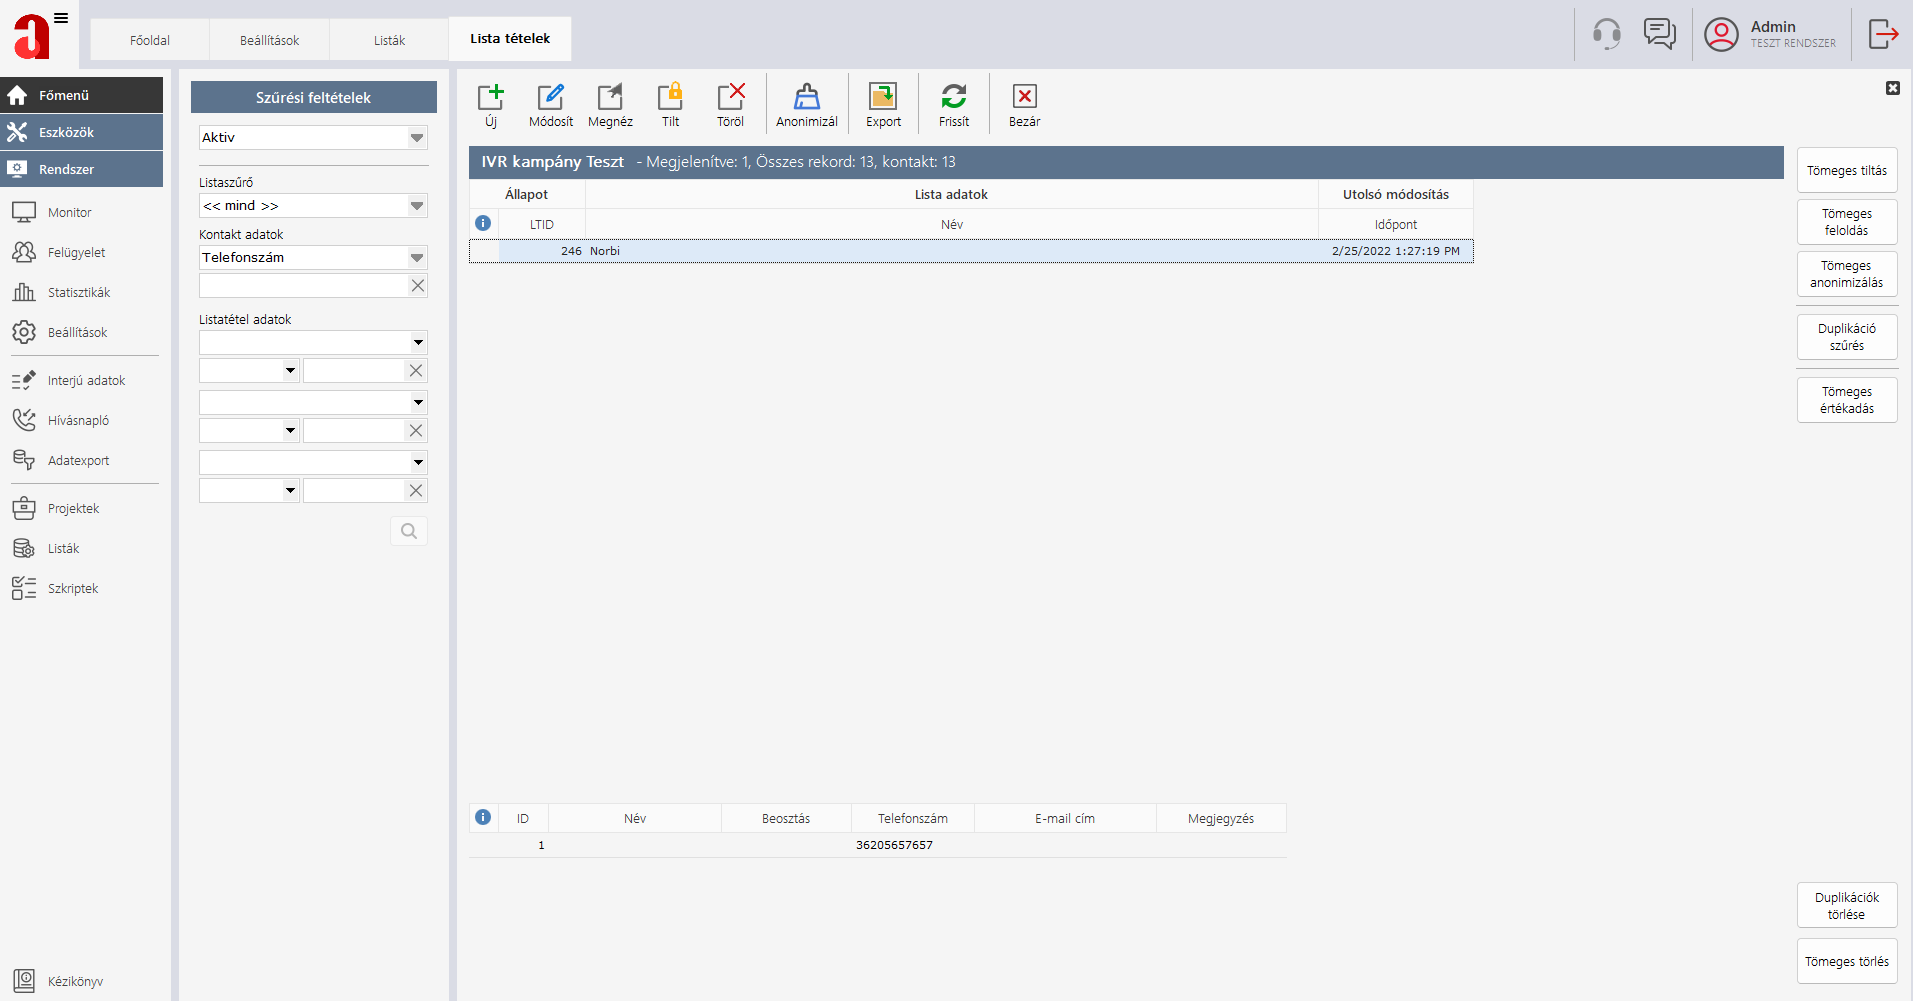
Task: Click the Anonimizál toolbar icon
Action: (806, 98)
